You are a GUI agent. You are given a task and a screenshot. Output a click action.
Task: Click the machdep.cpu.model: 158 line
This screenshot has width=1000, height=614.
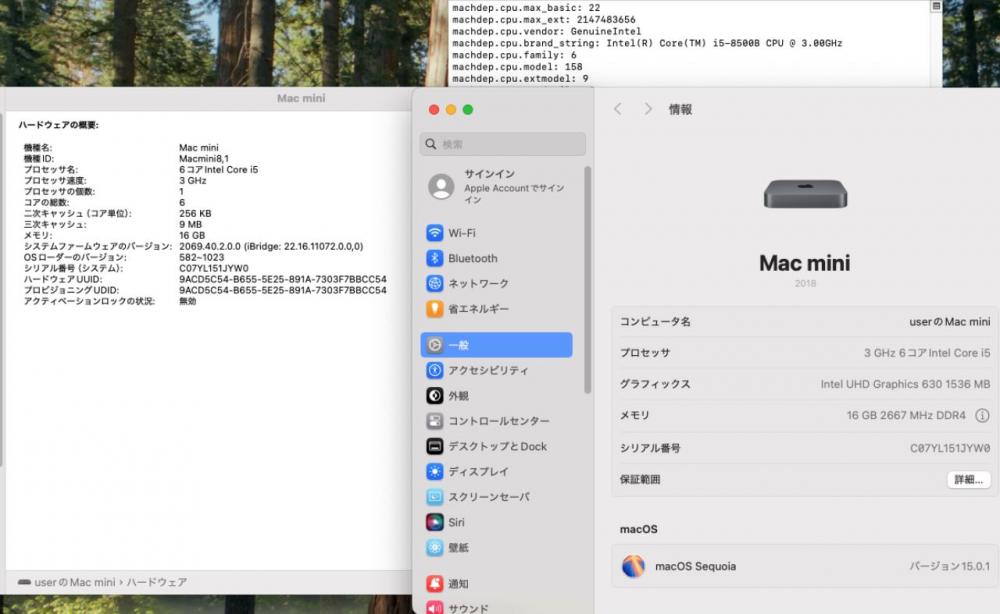point(517,67)
